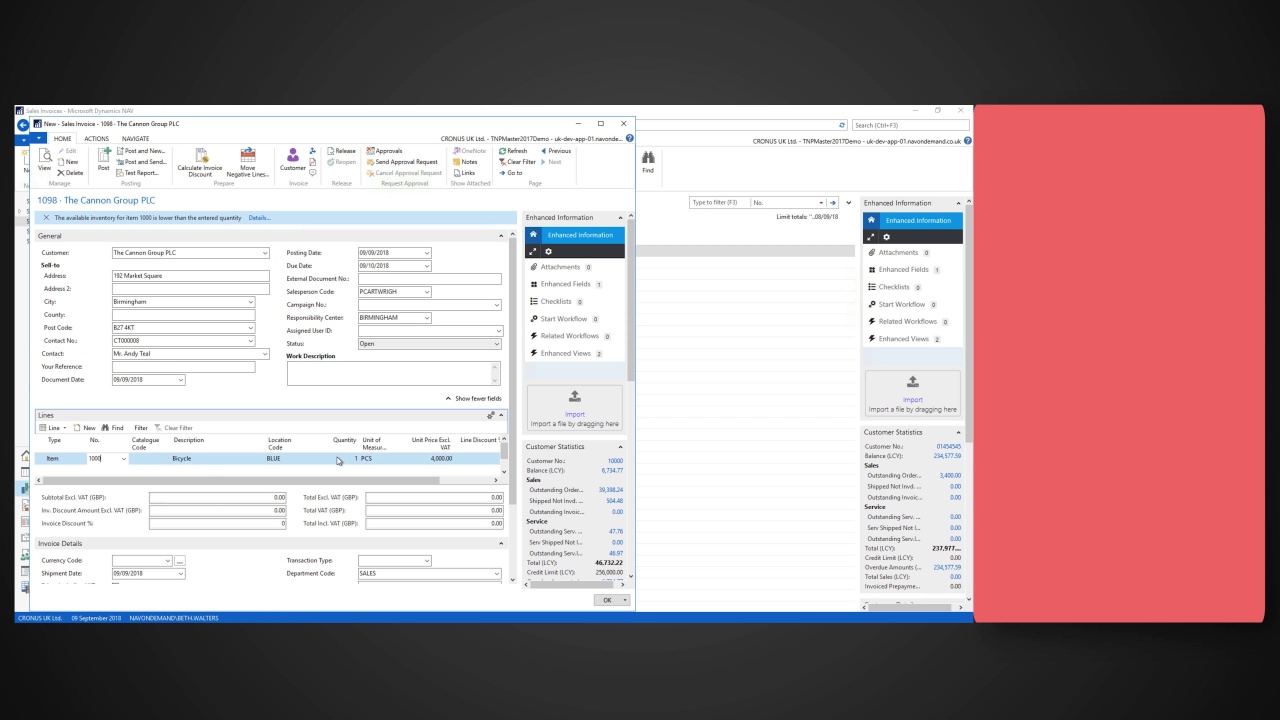Open the Customer card icon
This screenshot has width=1280, height=720.
[293, 160]
